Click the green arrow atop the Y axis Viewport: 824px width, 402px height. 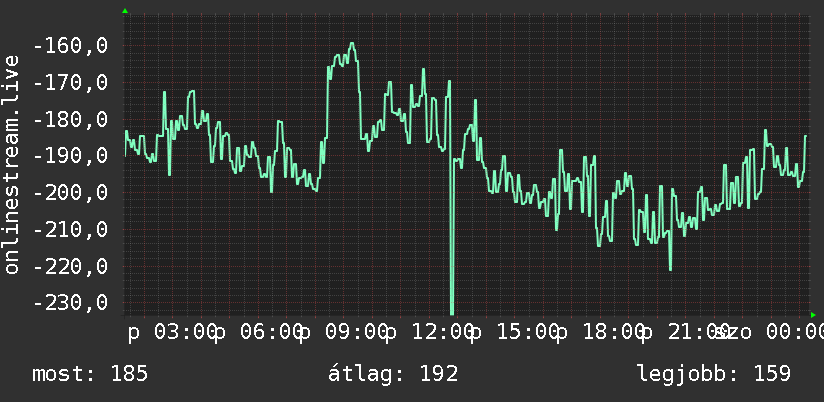click(x=125, y=11)
